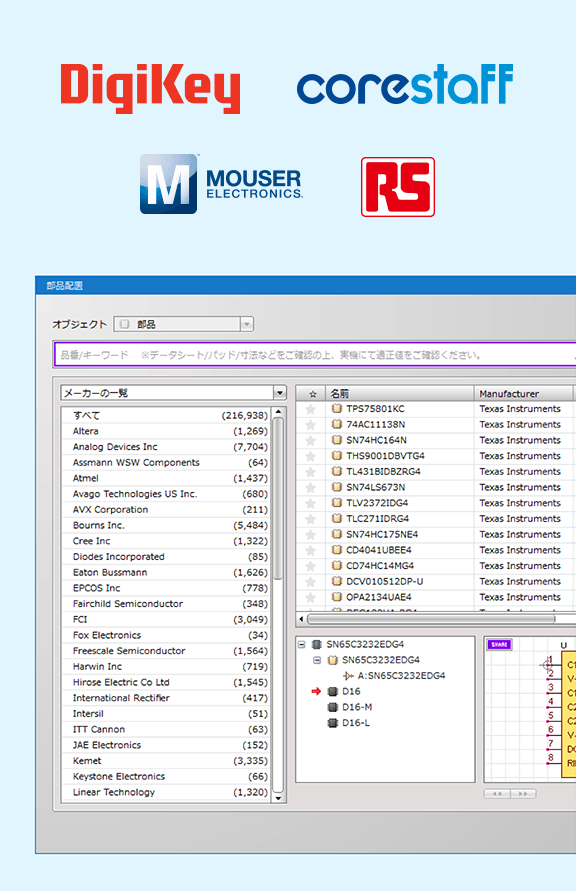
Task: Select Fairchild Semiconductor manufacturer
Action: click(168, 604)
